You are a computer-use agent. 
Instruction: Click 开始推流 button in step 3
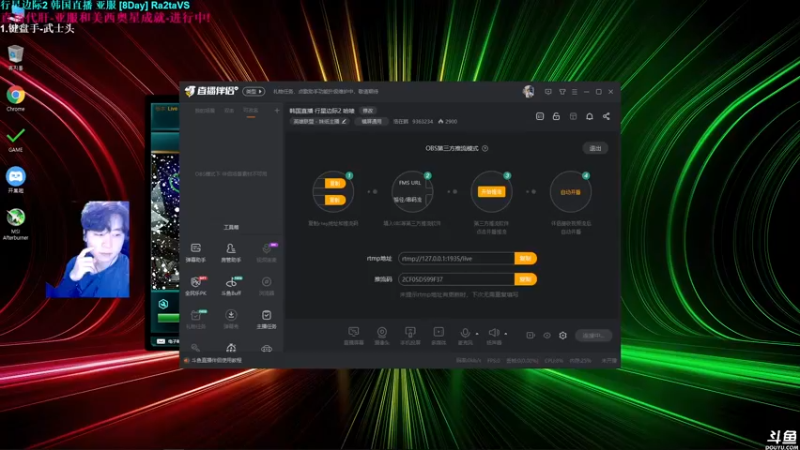coord(491,192)
